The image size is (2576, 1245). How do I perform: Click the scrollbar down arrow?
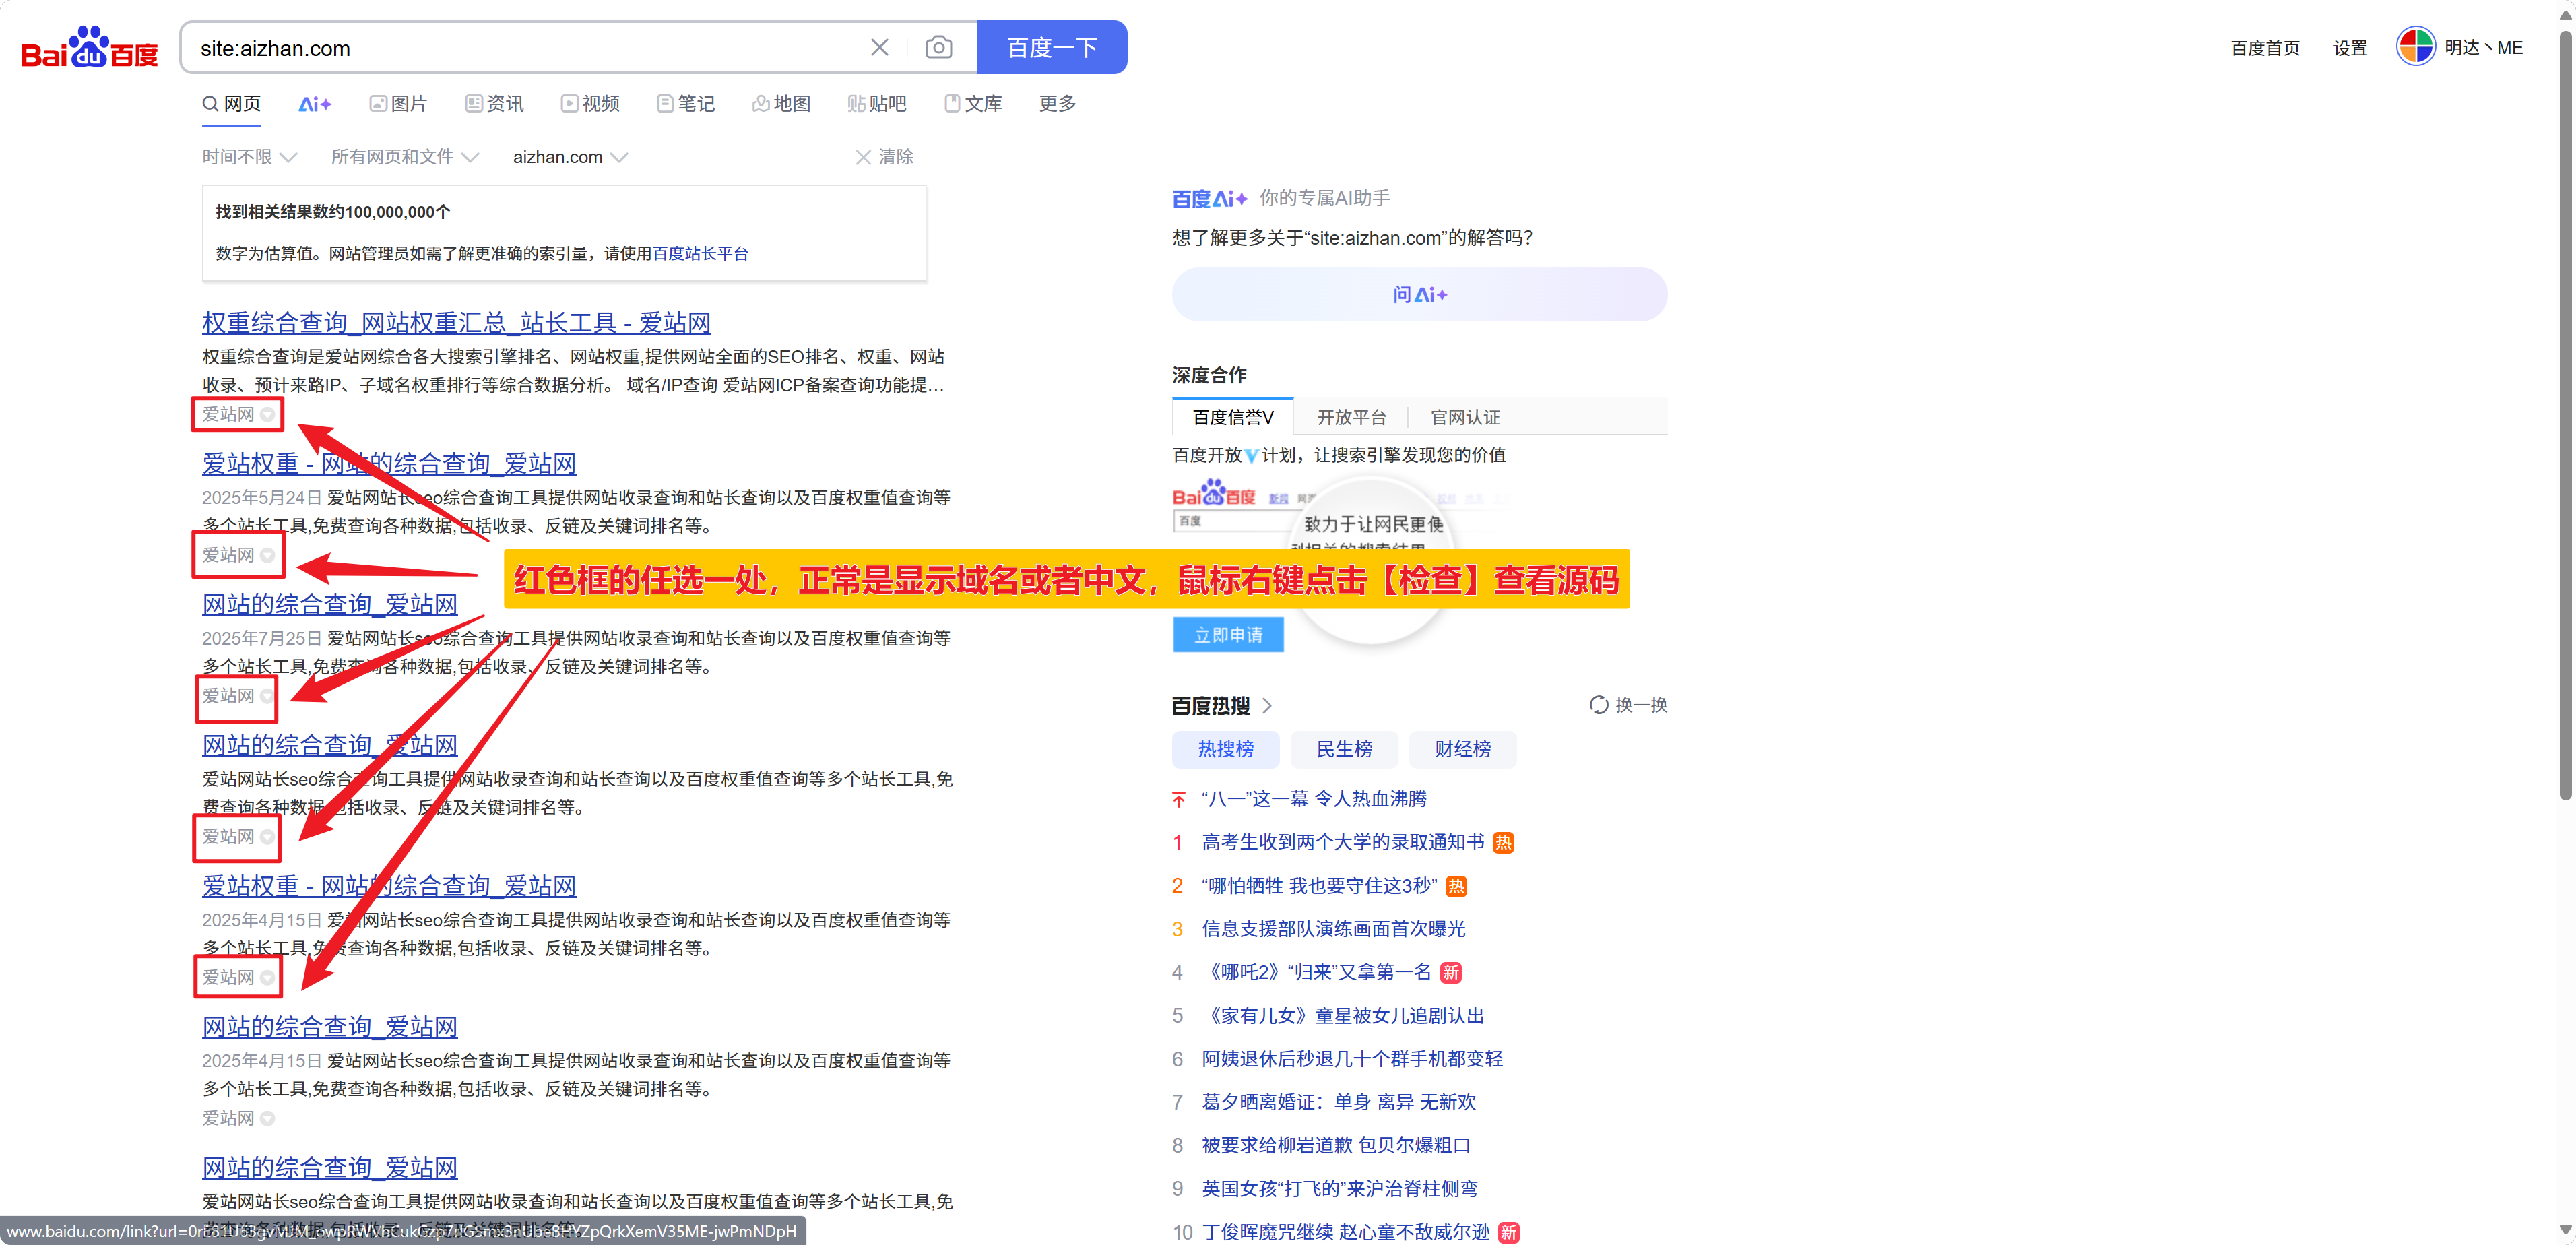(2565, 1229)
